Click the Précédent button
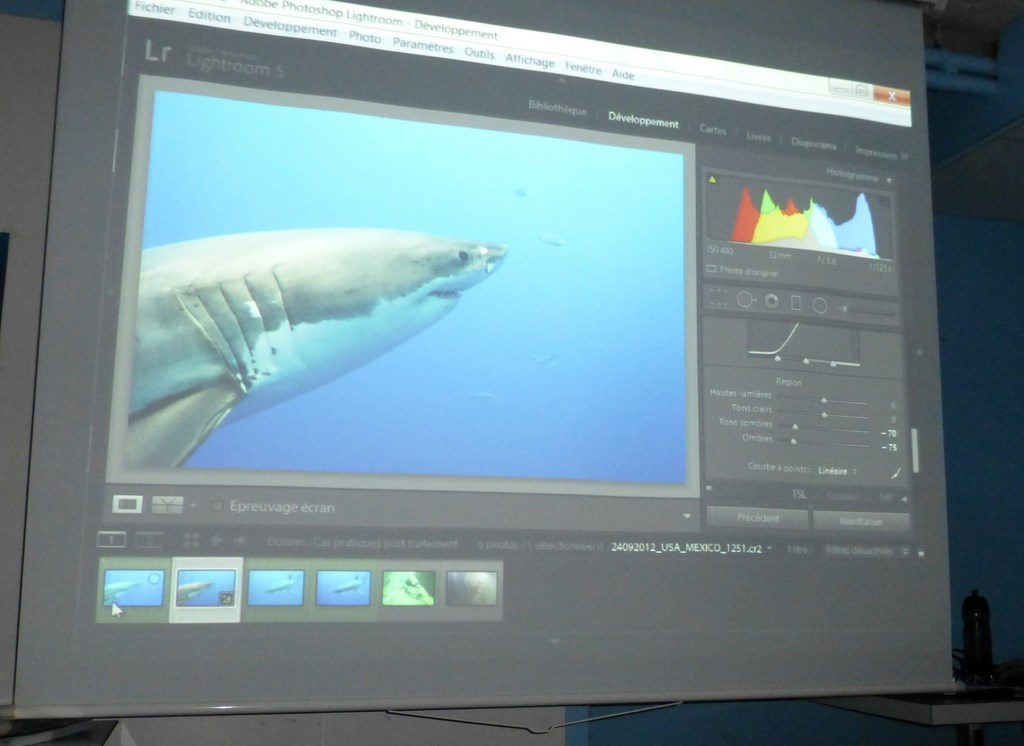Image resolution: width=1024 pixels, height=746 pixels. 757,518
